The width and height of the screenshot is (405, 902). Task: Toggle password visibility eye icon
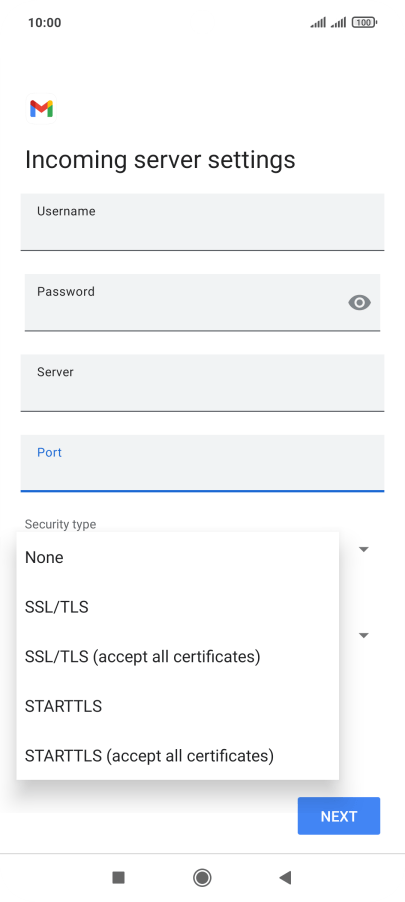point(360,303)
